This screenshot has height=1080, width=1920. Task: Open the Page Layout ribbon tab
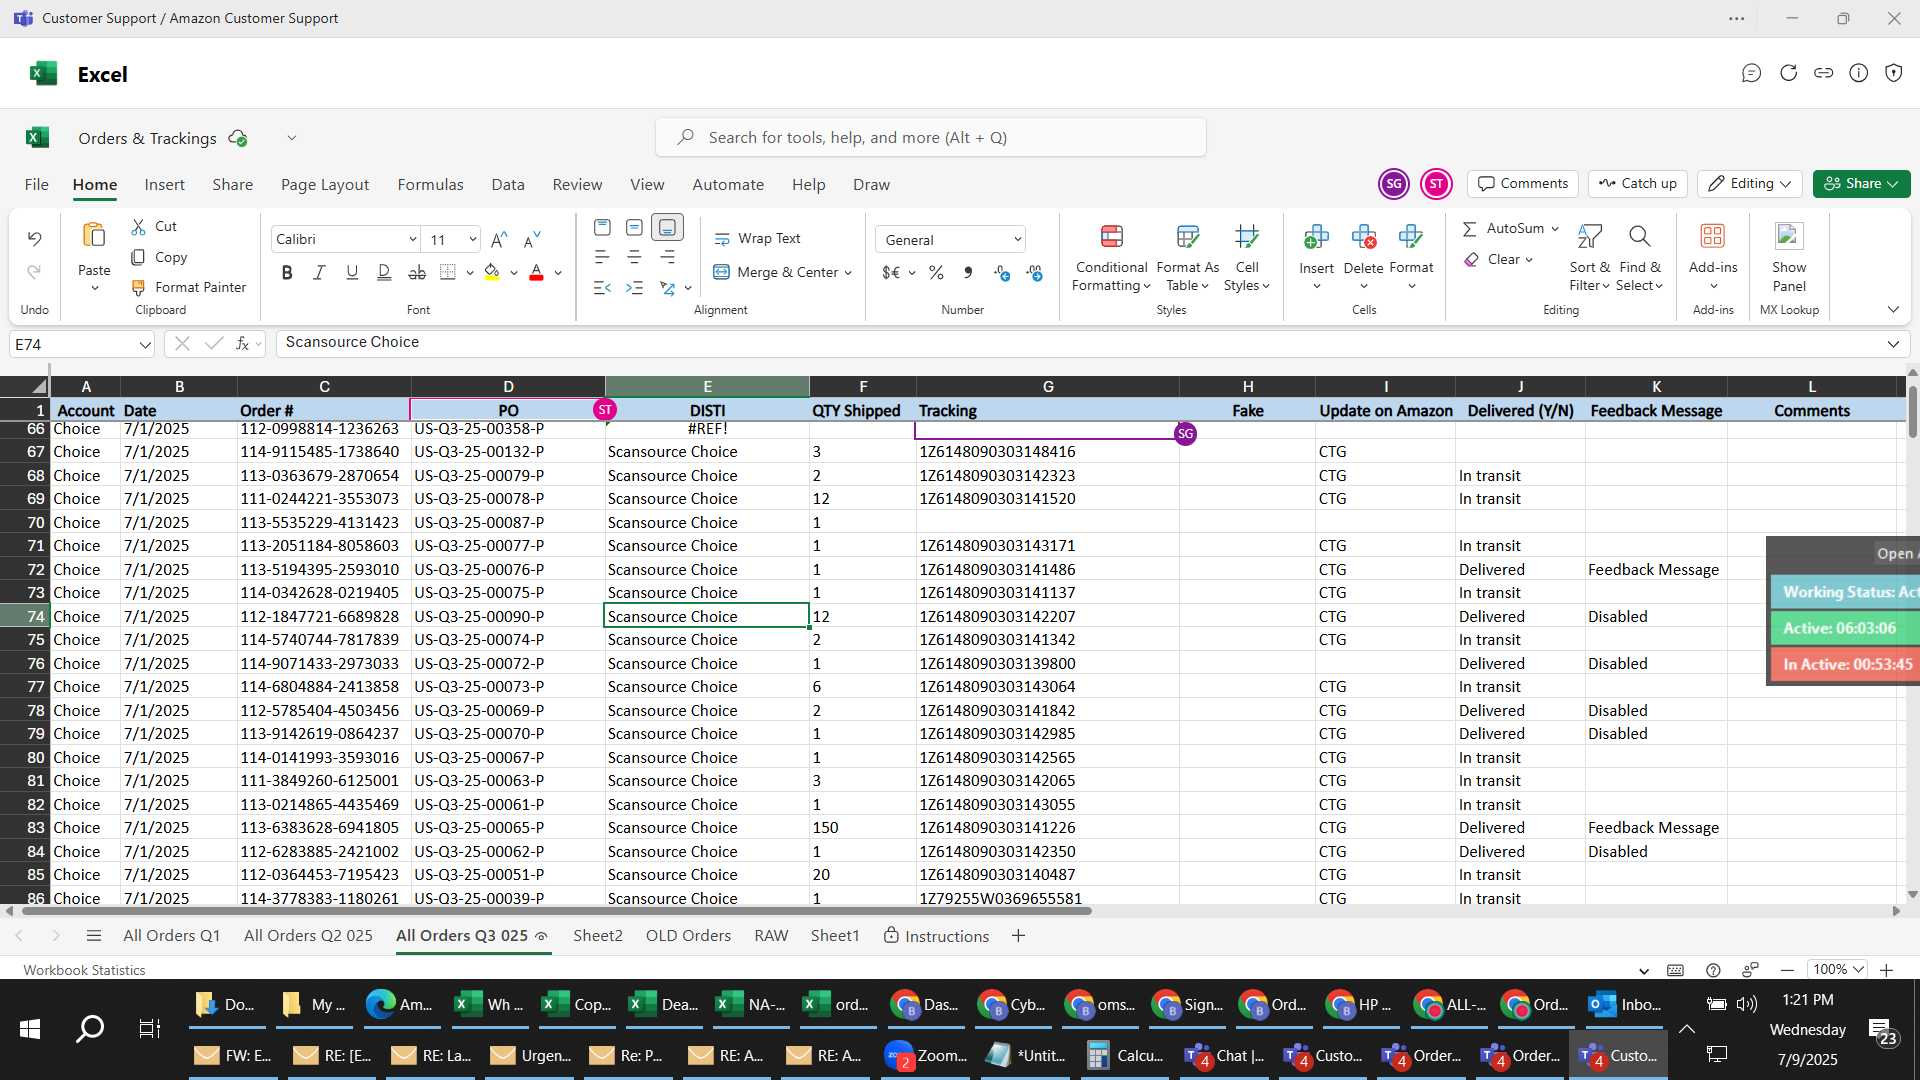325,185
